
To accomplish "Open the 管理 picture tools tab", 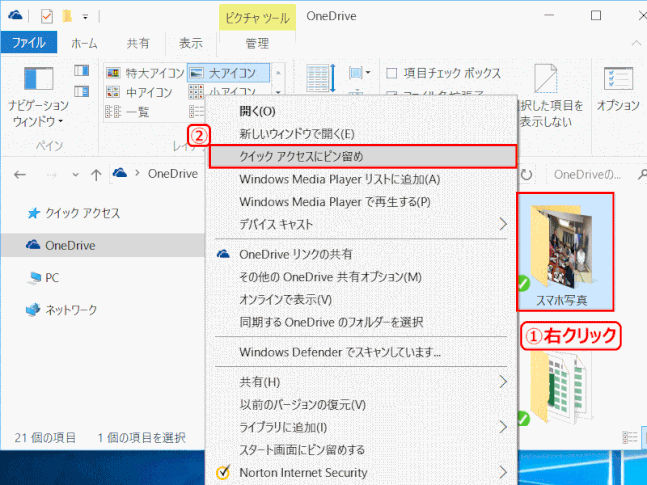I will (257, 43).
